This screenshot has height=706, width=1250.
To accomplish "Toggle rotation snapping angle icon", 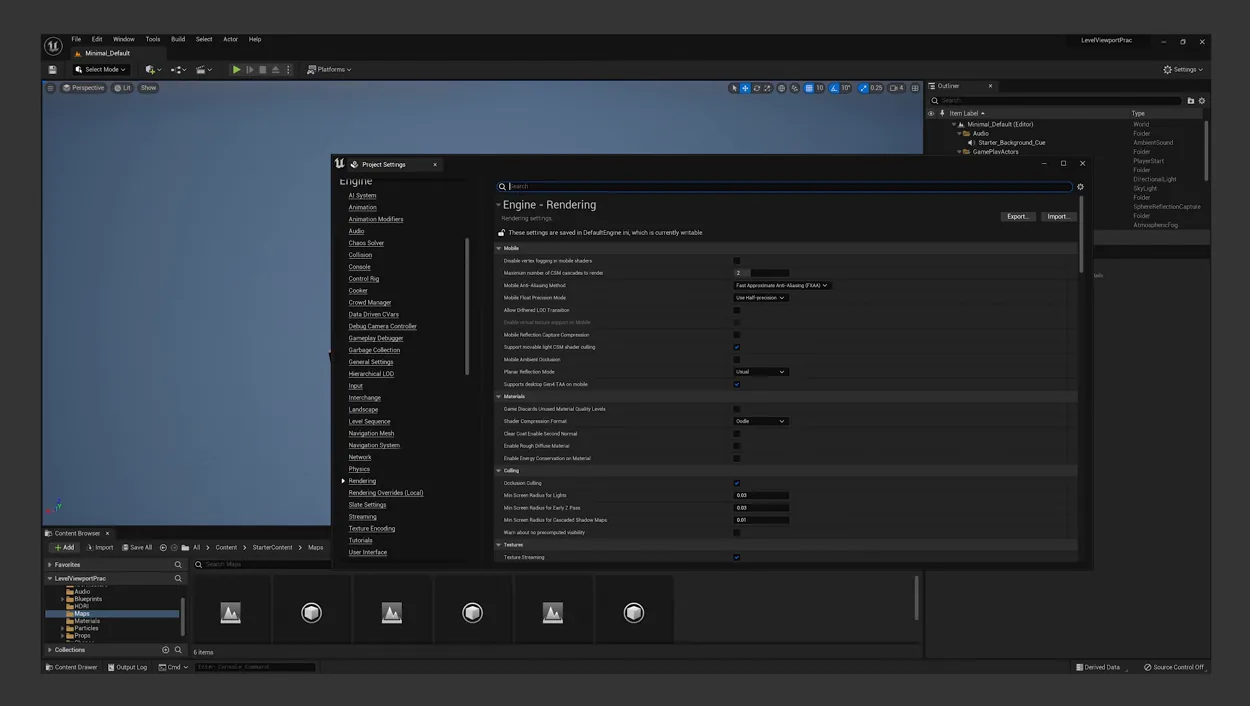I will [834, 88].
